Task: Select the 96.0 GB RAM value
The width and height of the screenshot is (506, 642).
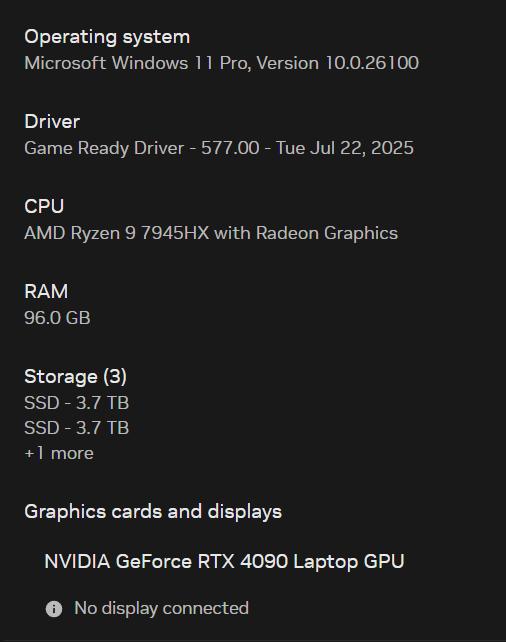Action: 57,318
